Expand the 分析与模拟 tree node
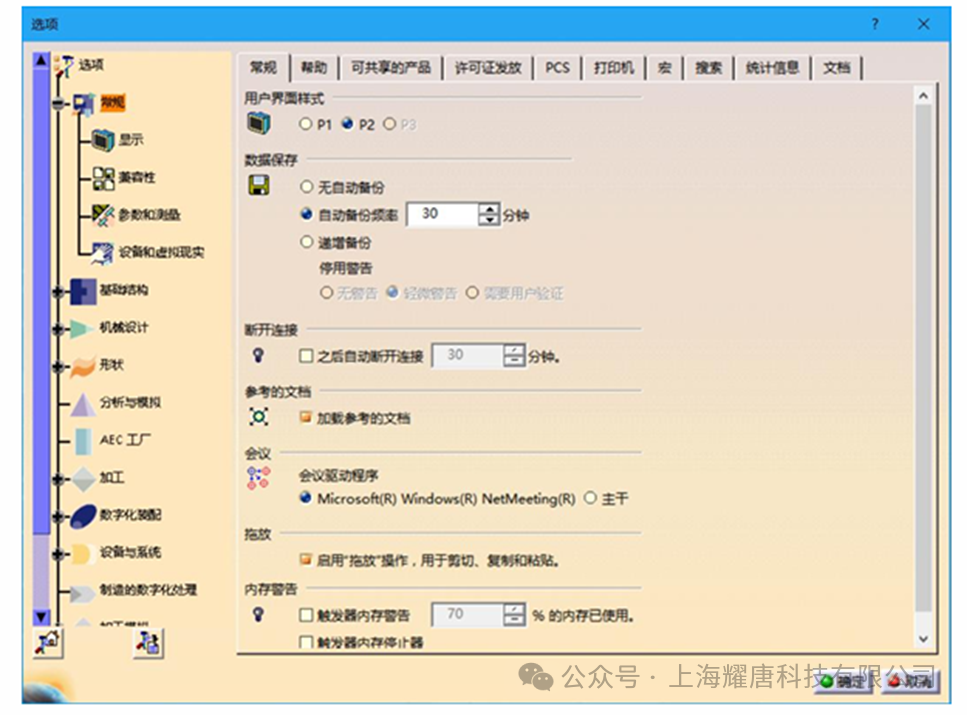 57,404
